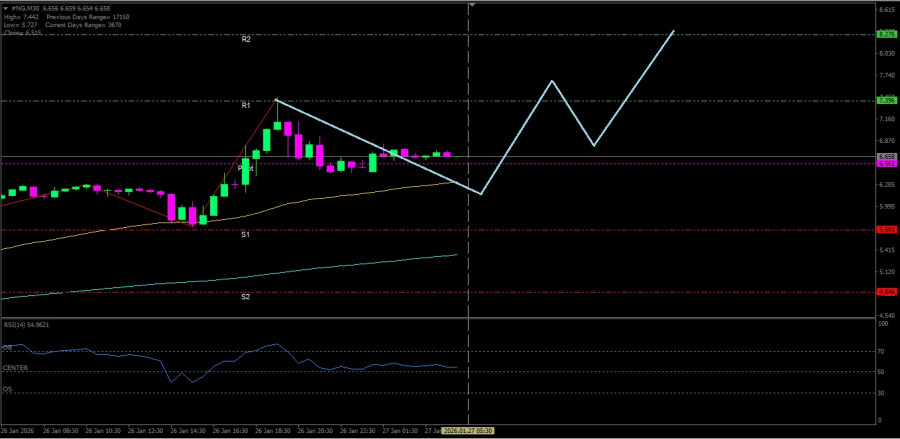The image size is (900, 439).
Task: Click the CENTER level label in RSI panel
Action: 15,368
